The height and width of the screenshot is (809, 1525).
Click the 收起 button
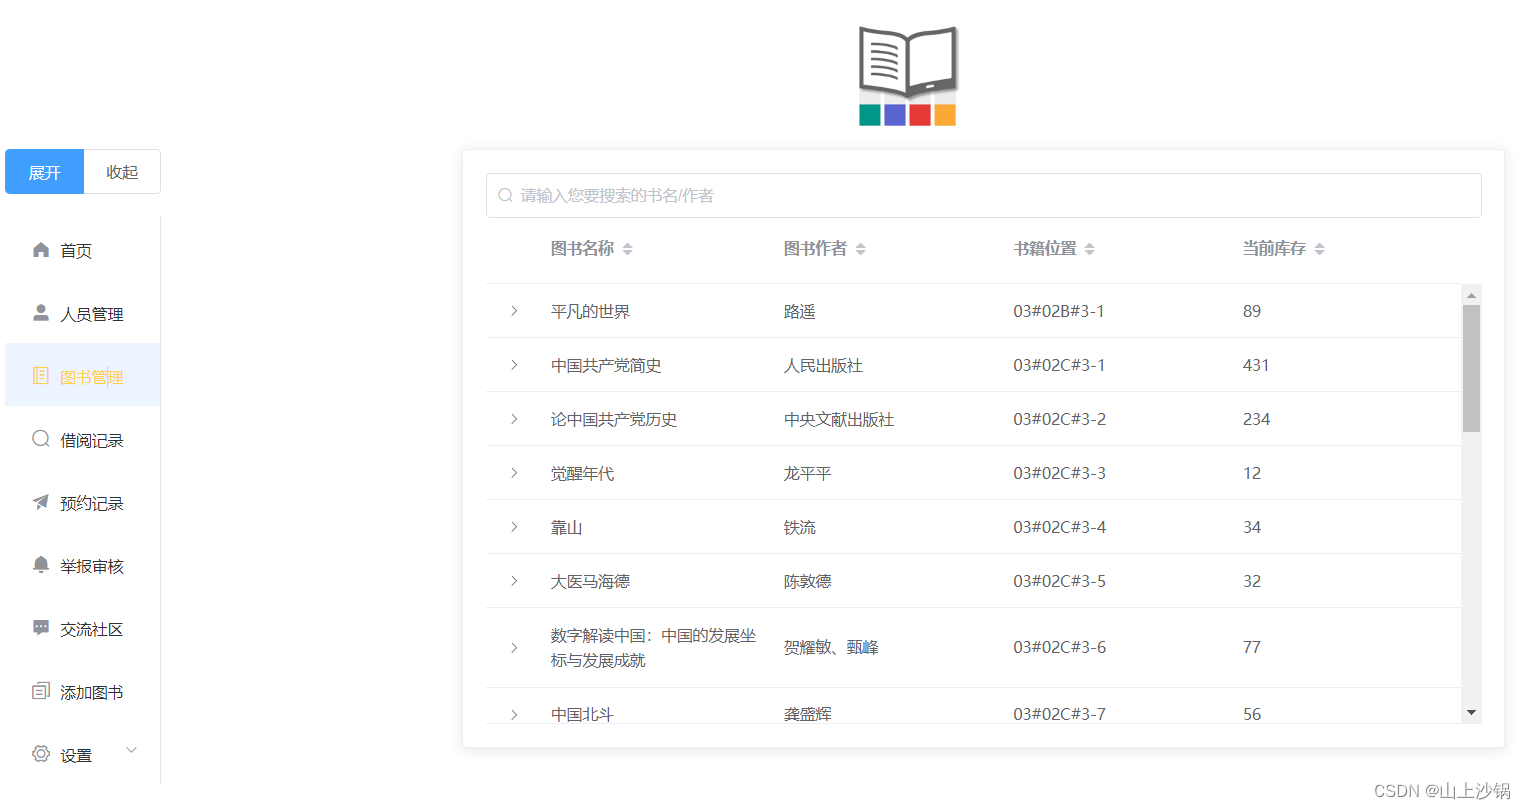tap(122, 172)
